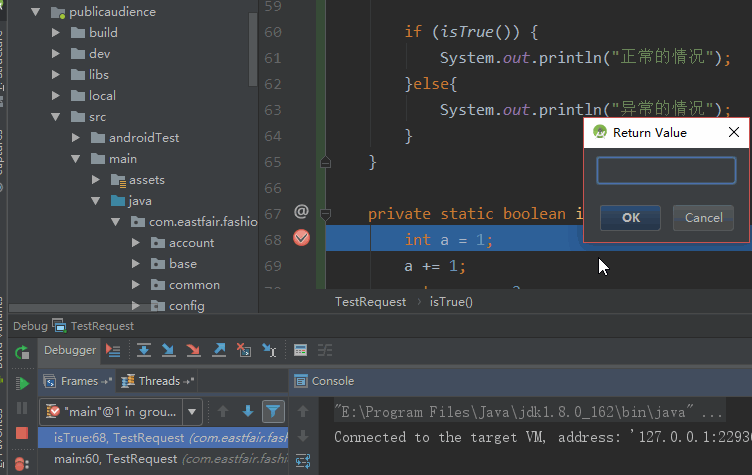Select previous frame with gray up arrow
The image size is (752, 475).
point(223,412)
